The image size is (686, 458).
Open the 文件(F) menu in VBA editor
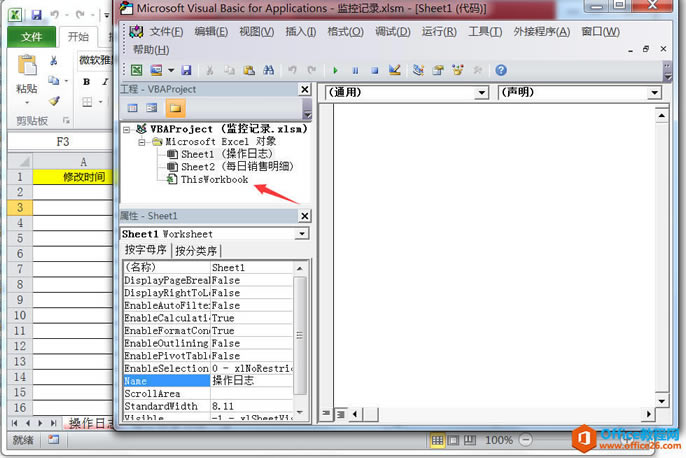tap(166, 31)
